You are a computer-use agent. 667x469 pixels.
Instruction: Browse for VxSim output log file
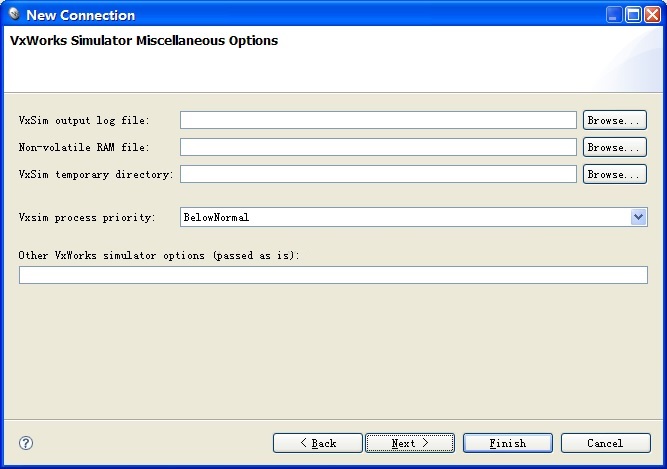[615, 120]
